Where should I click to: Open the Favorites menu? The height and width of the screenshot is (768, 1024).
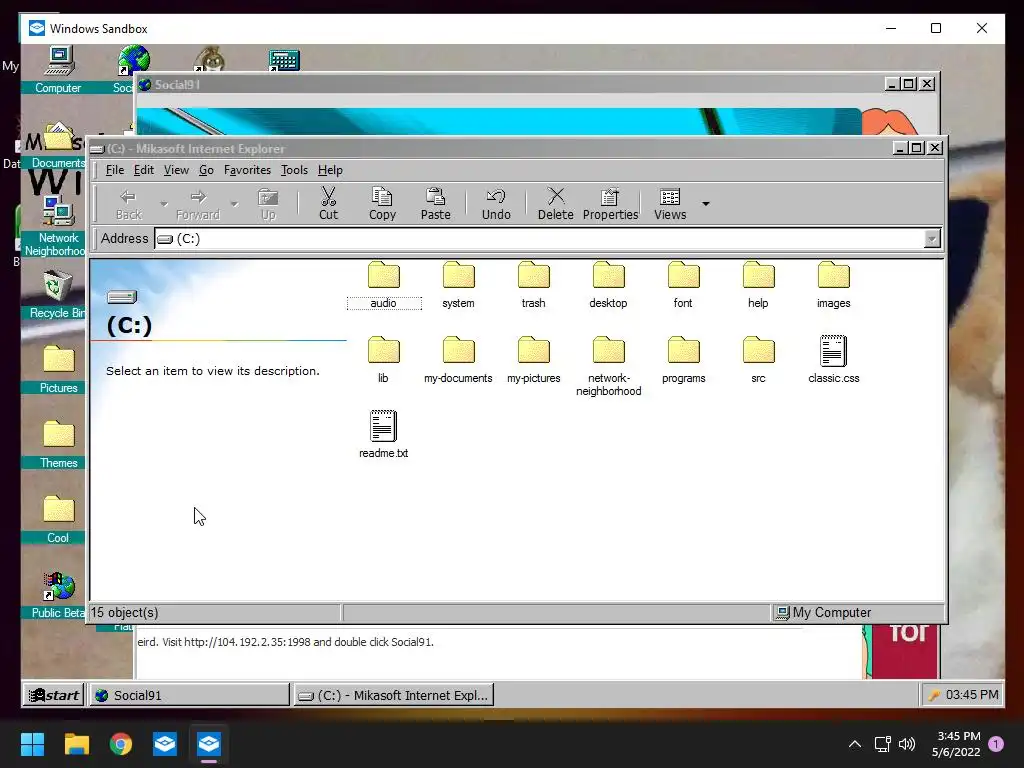[247, 170]
